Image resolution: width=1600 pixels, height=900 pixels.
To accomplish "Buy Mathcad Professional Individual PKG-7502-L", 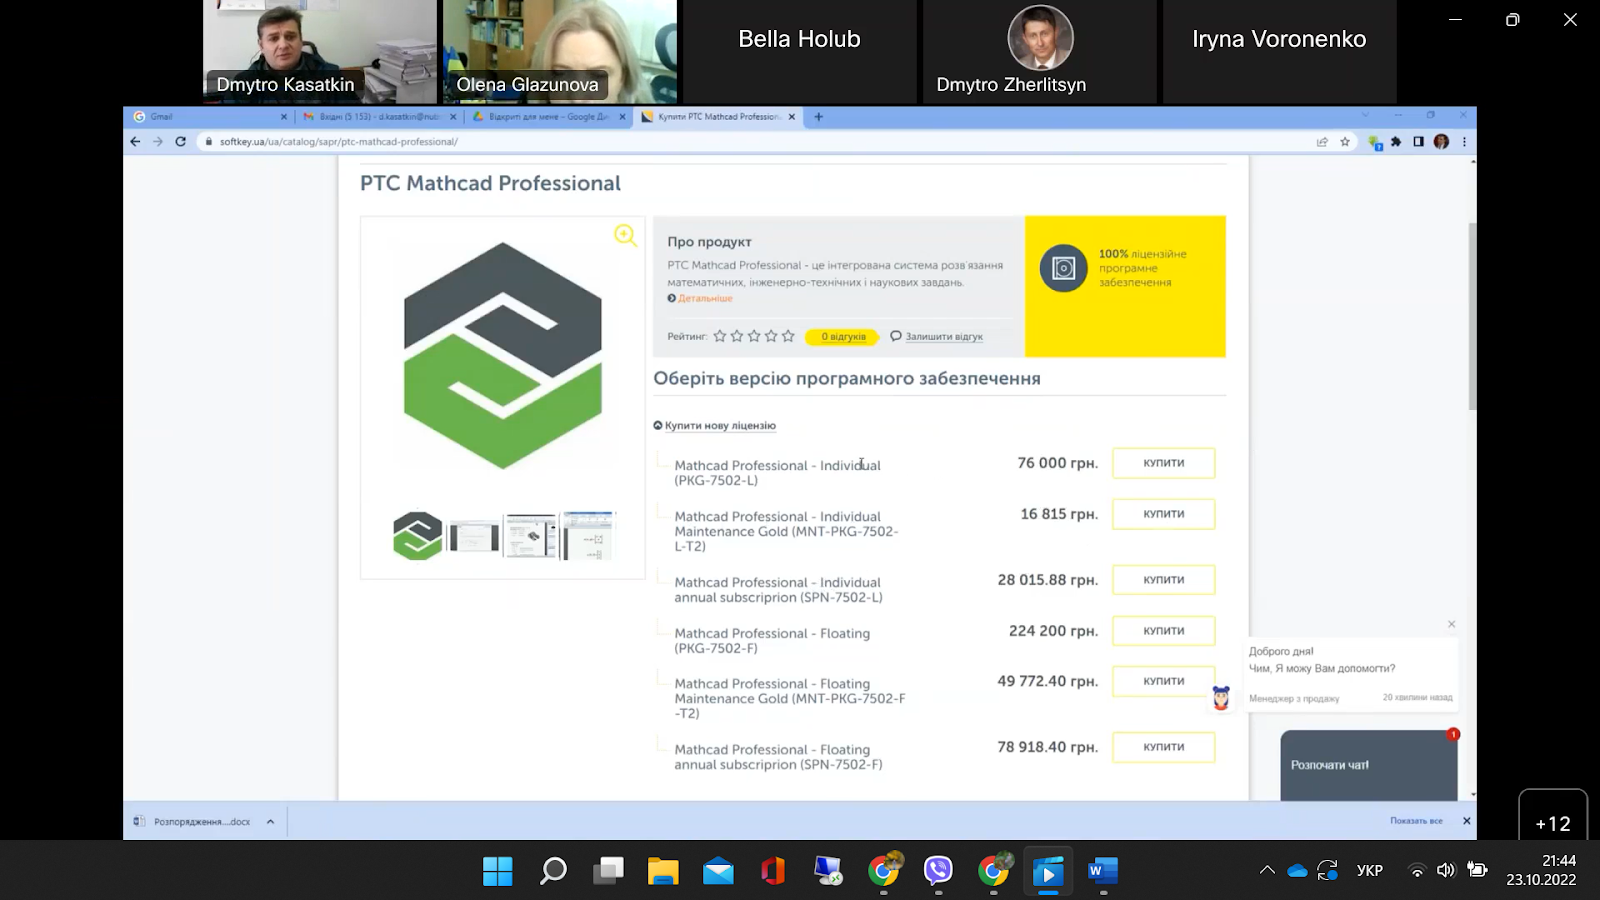I will 1164,463.
